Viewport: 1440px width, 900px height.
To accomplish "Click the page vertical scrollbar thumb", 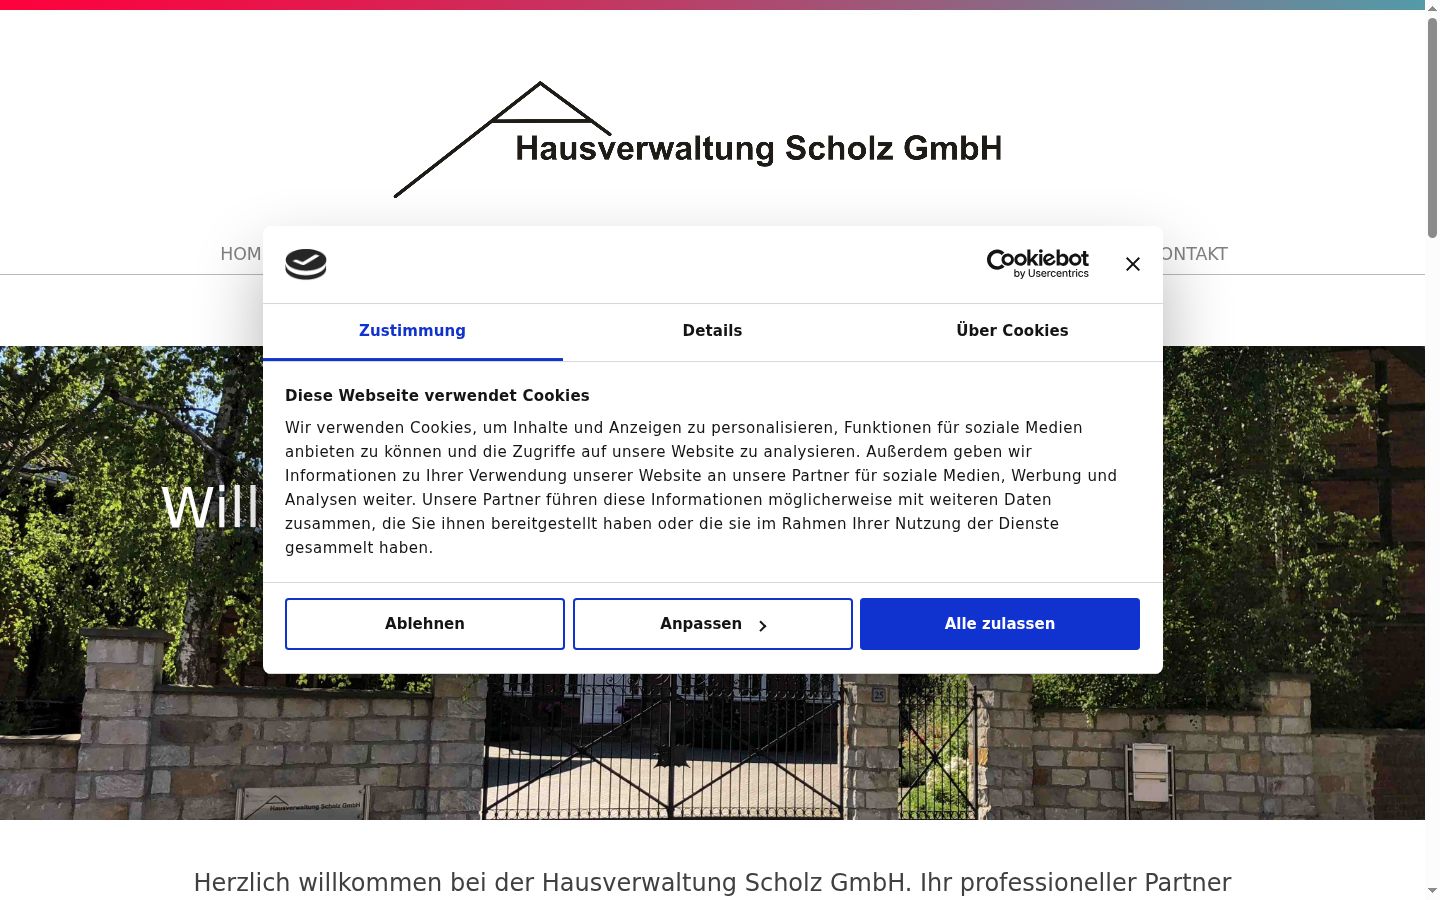I will [x=1432, y=127].
